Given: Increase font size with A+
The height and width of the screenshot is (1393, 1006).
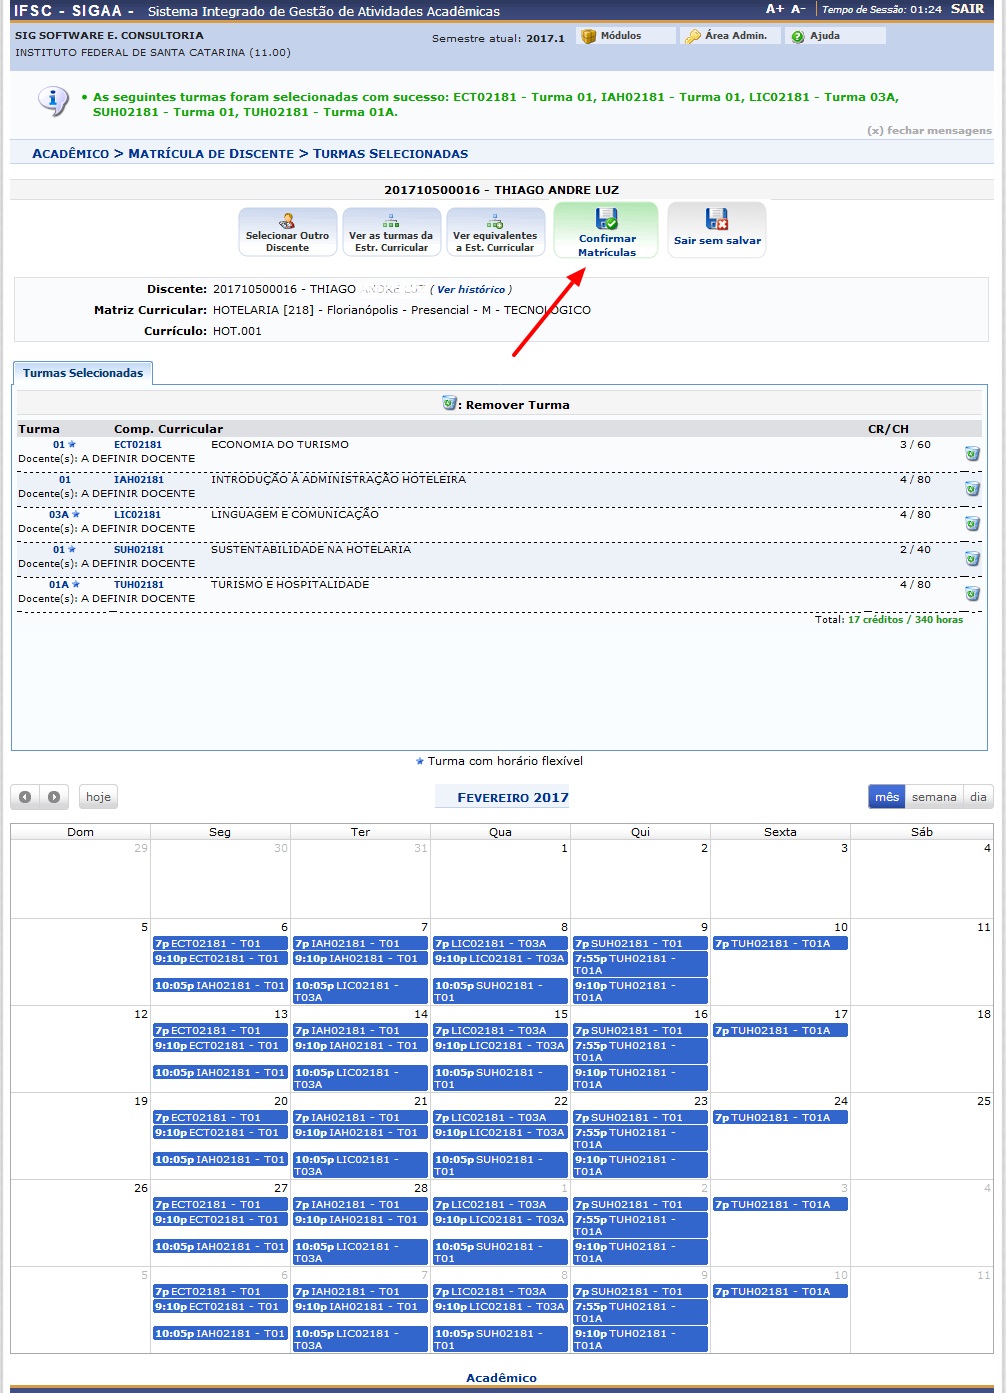Looking at the screenshot, I should coord(774,9).
